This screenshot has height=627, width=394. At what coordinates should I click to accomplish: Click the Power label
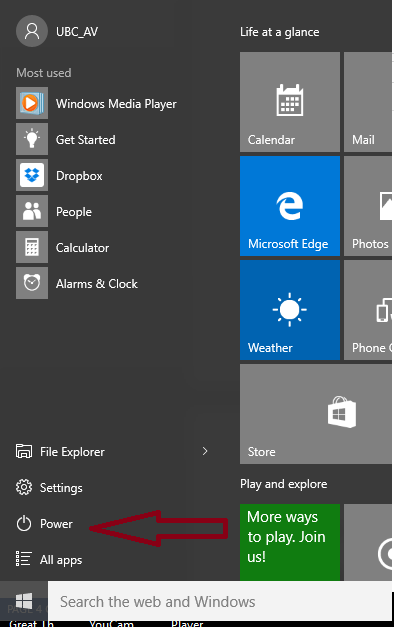pos(56,524)
